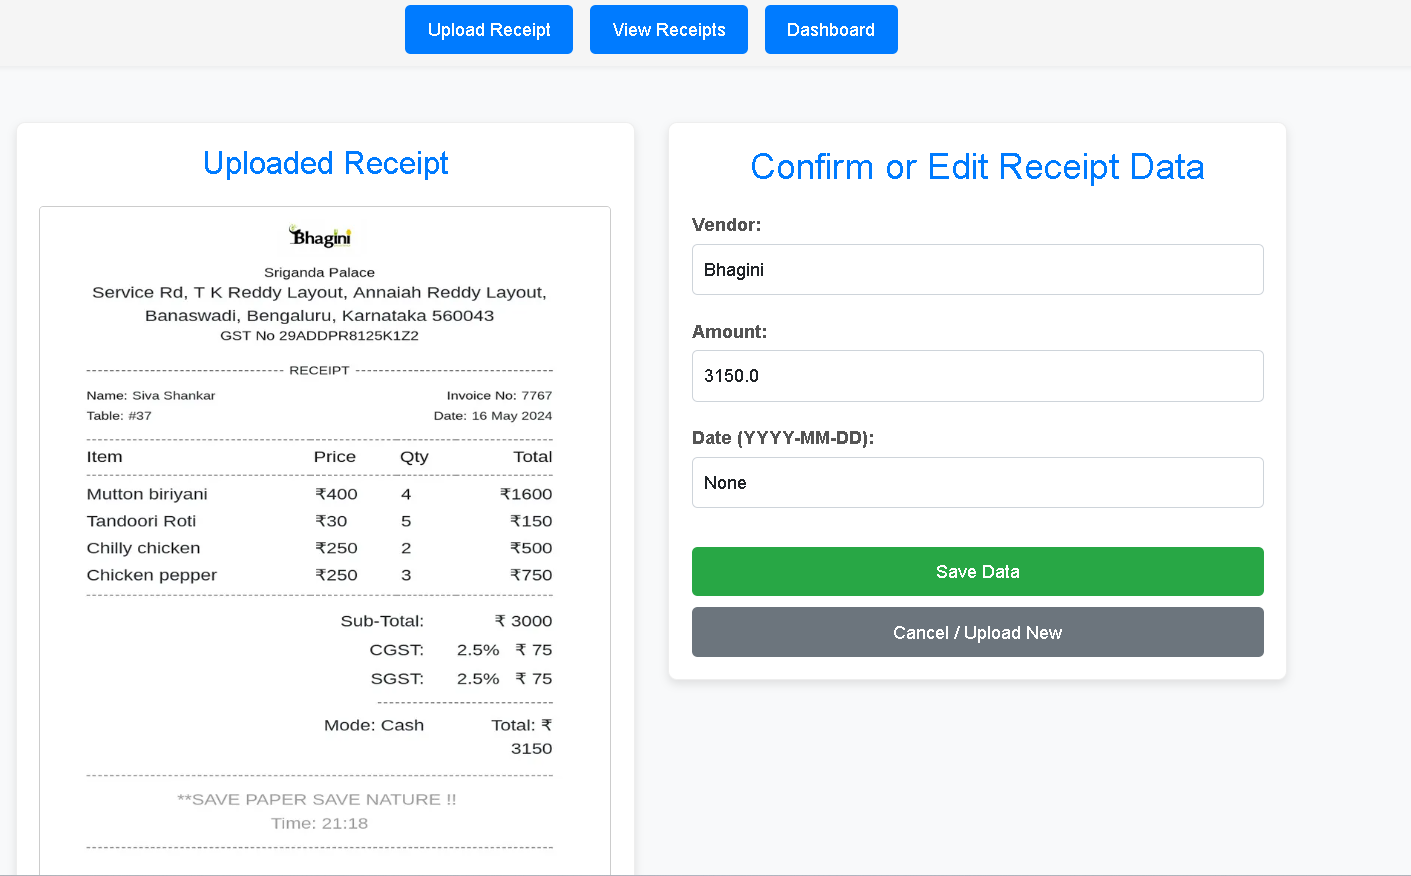1411x876 pixels.
Task: Click the Save Data button
Action: pyautogui.click(x=977, y=571)
